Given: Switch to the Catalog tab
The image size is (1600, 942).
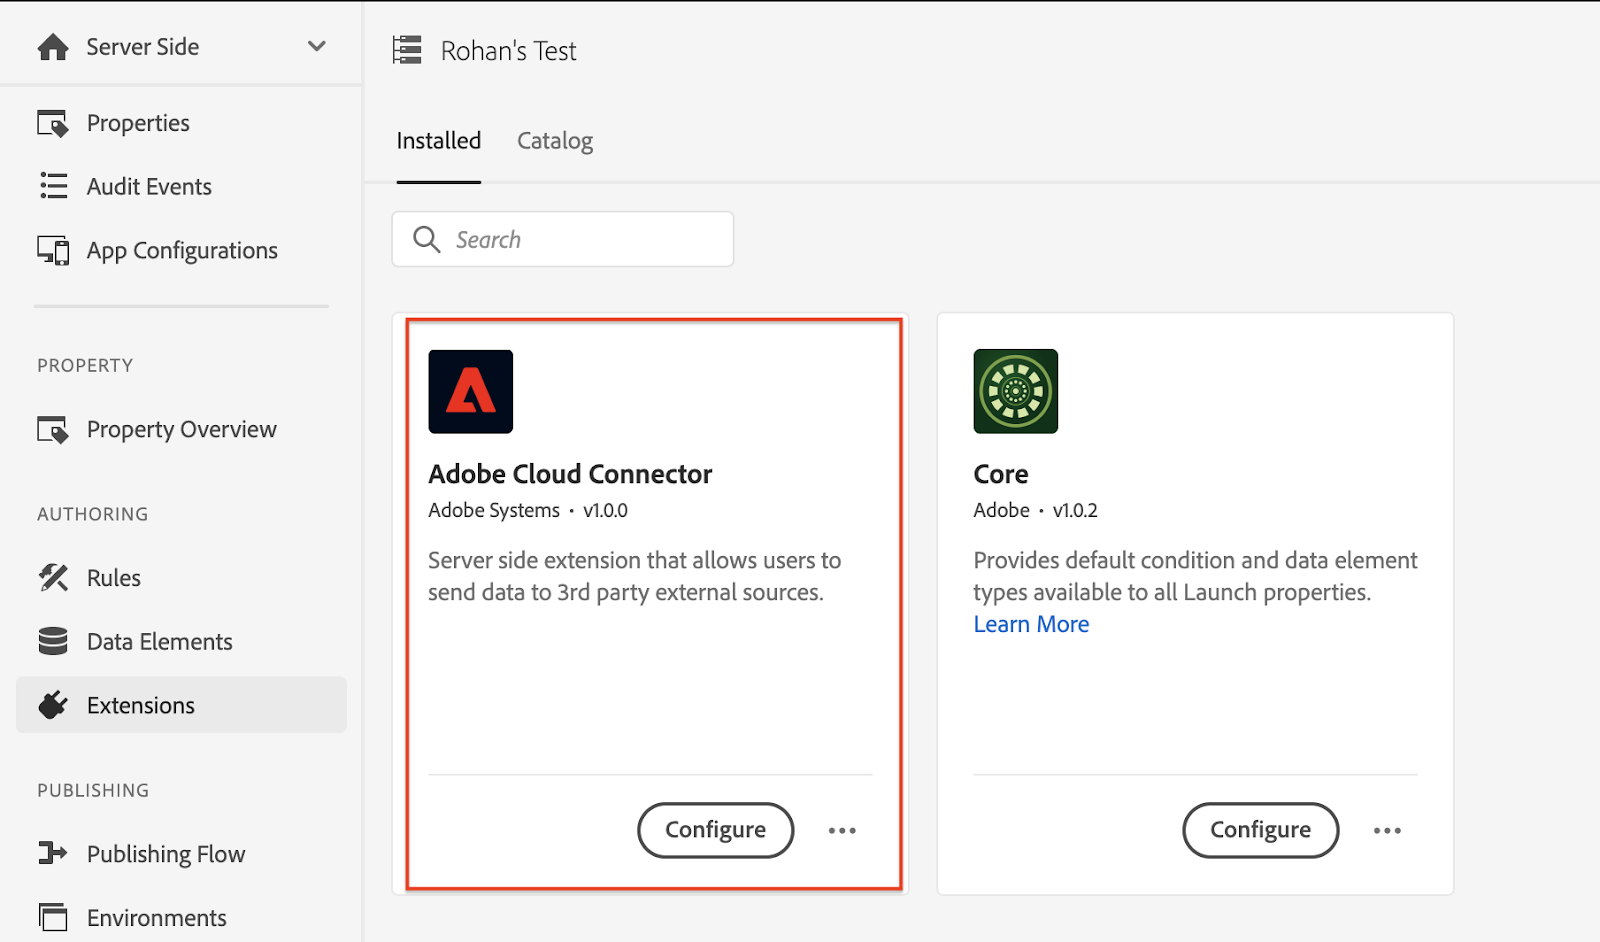Looking at the screenshot, I should (x=555, y=141).
